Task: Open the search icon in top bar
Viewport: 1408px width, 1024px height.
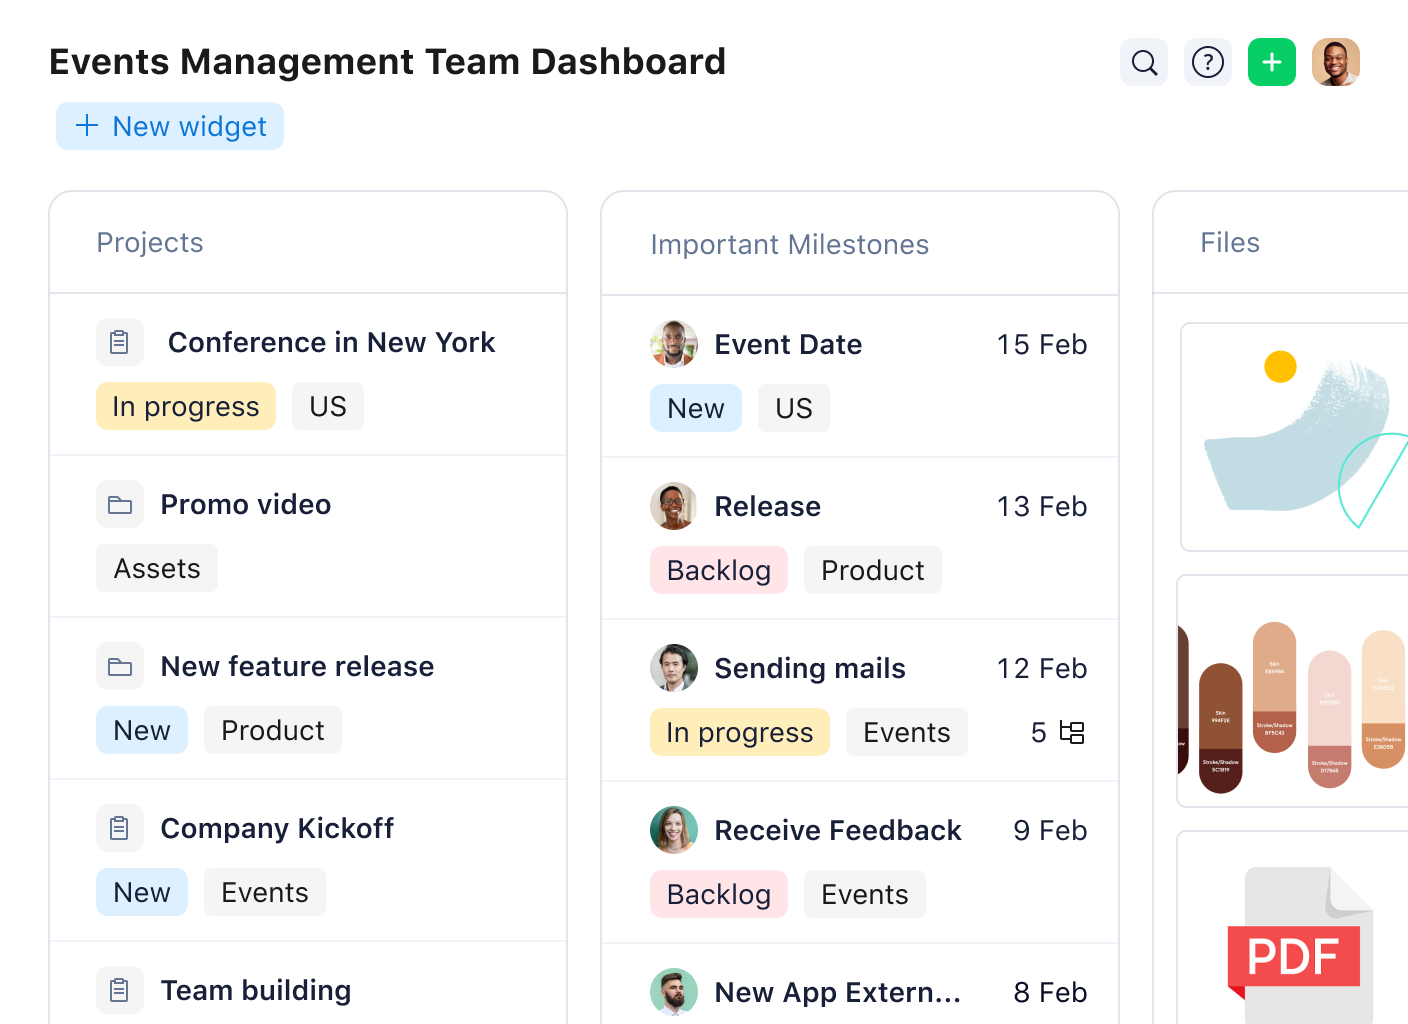Action: pyautogui.click(x=1143, y=62)
